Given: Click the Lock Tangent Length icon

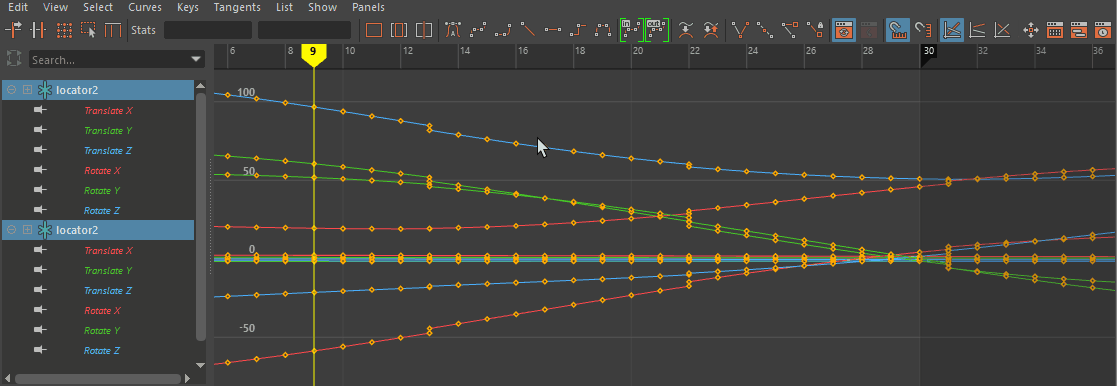Looking at the screenshot, I should (x=815, y=30).
